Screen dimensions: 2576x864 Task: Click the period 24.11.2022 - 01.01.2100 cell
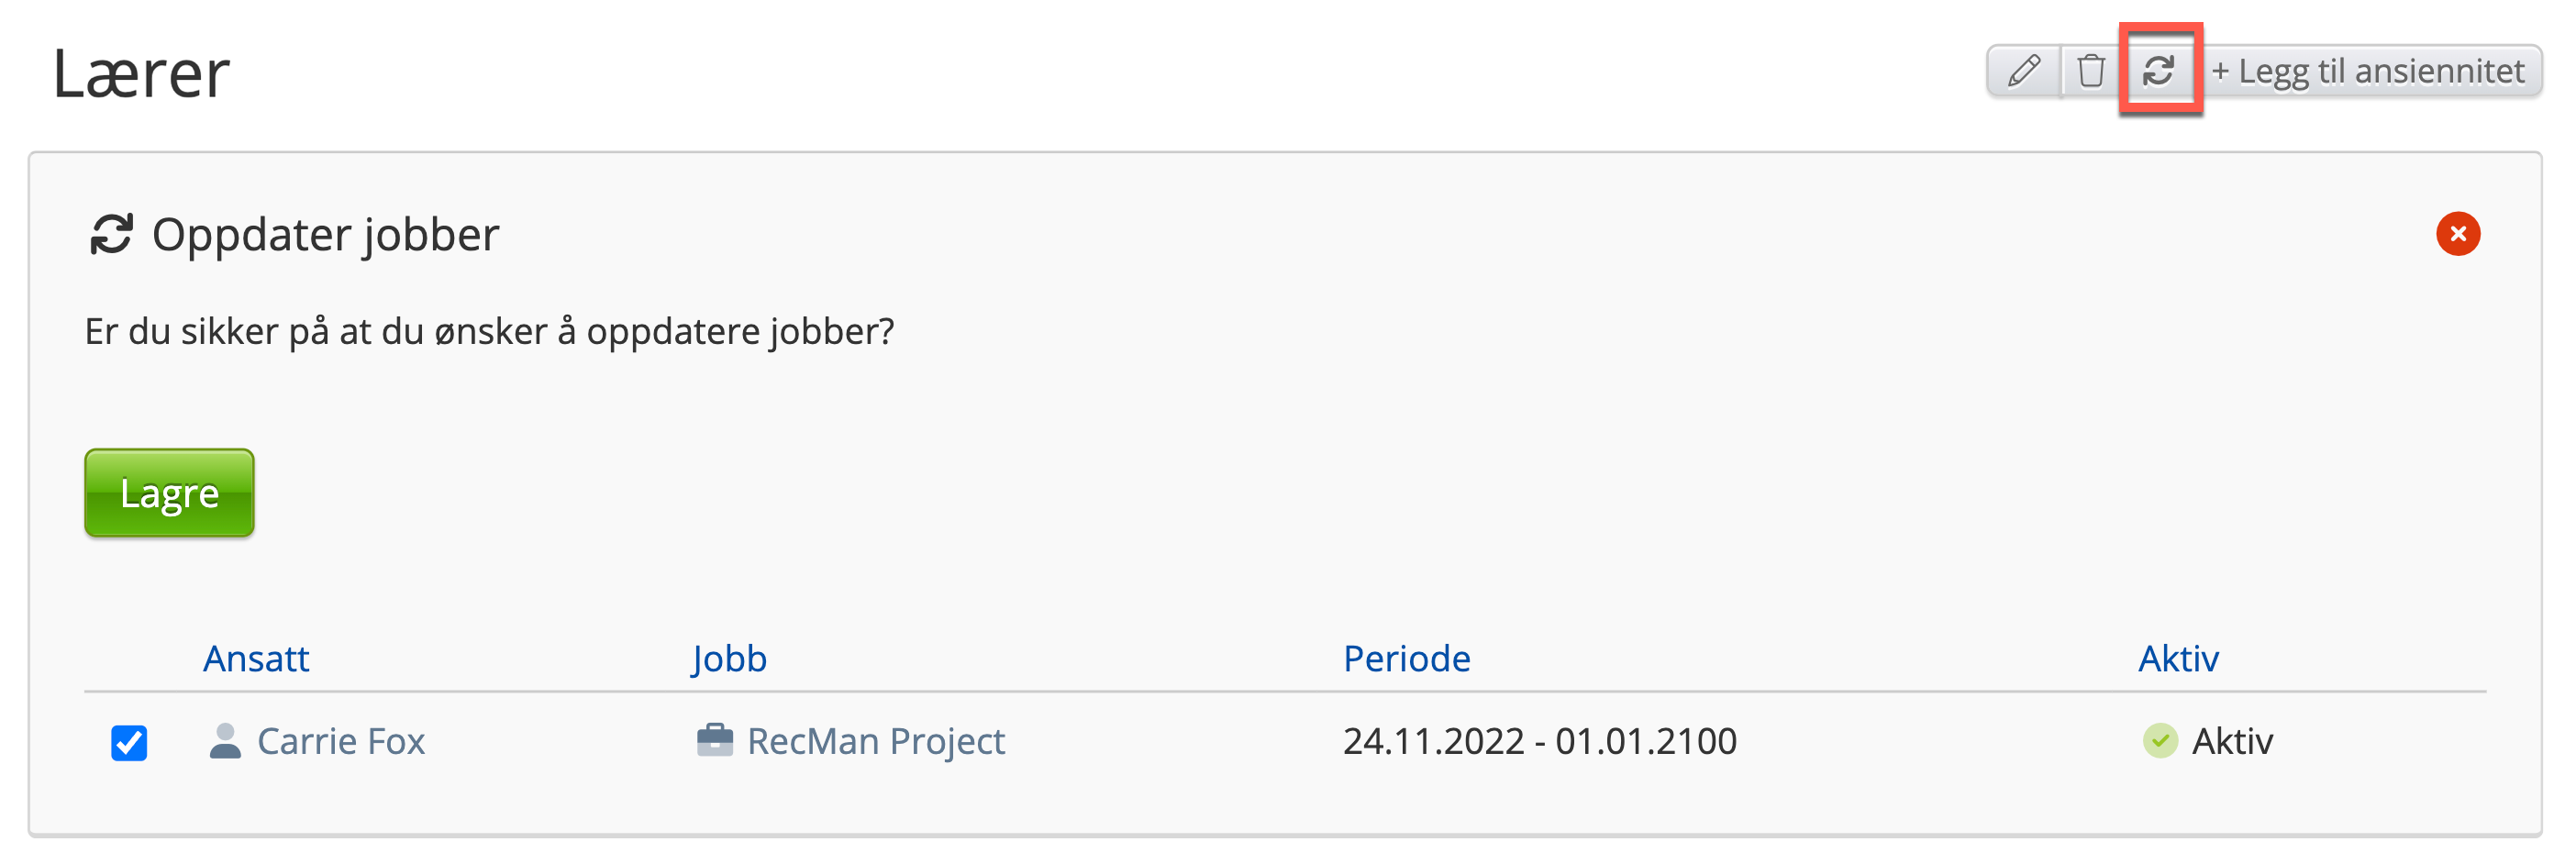coord(1539,741)
